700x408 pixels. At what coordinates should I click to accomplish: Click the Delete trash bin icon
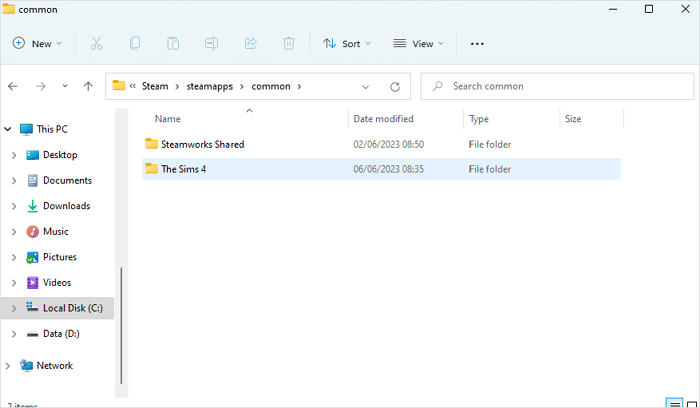[x=288, y=44]
